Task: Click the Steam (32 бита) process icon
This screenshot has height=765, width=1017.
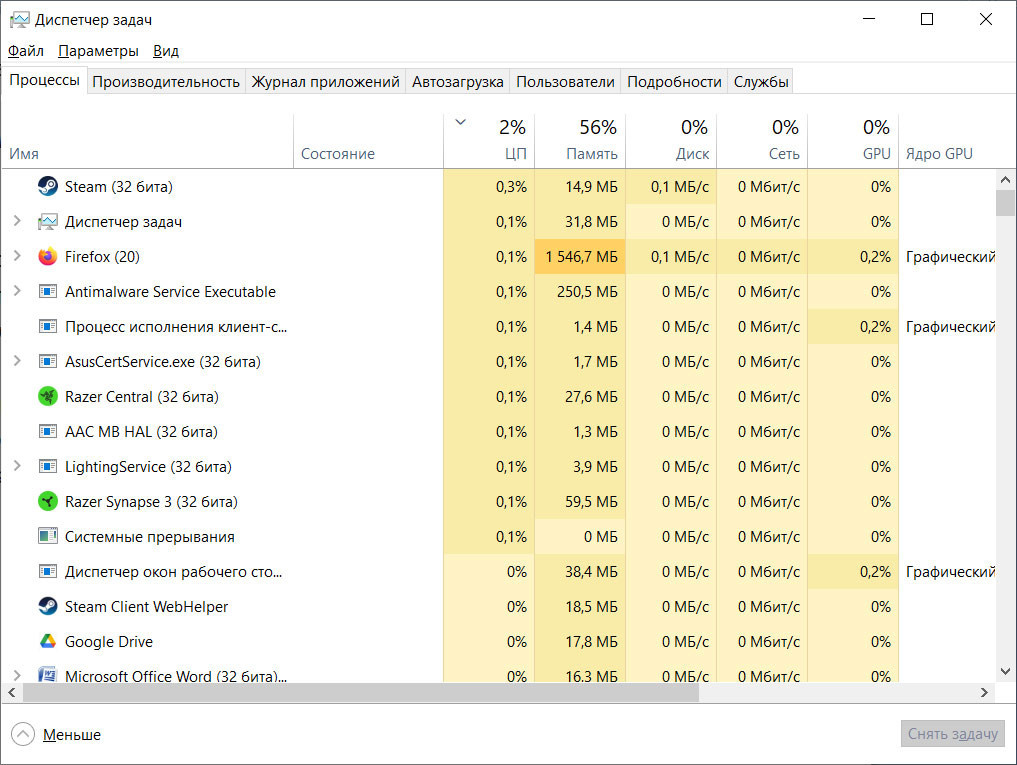Action: (47, 187)
